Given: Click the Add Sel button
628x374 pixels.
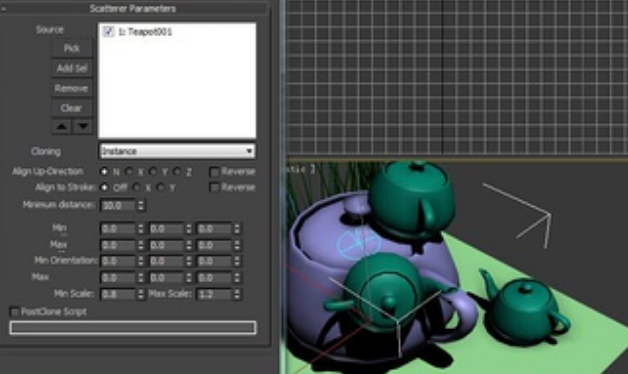Looking at the screenshot, I should pos(72,68).
